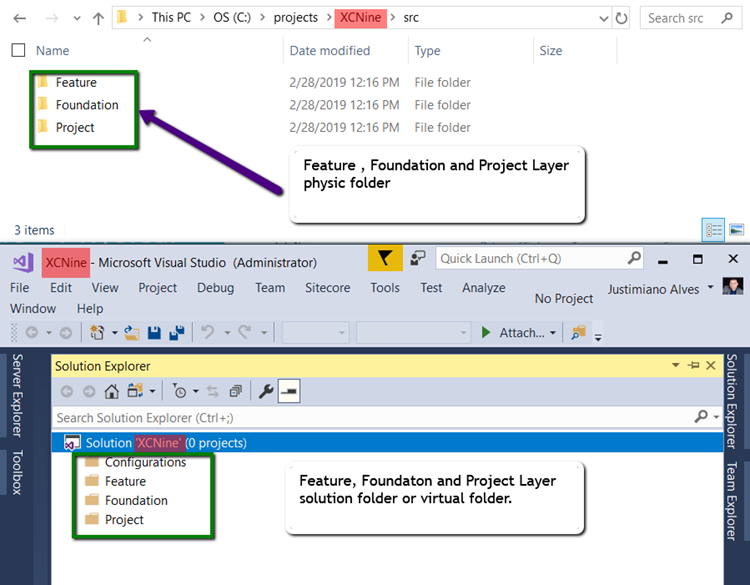The height and width of the screenshot is (585, 750).
Task: Click the Pending Changes Filter icon
Action: [x=179, y=391]
